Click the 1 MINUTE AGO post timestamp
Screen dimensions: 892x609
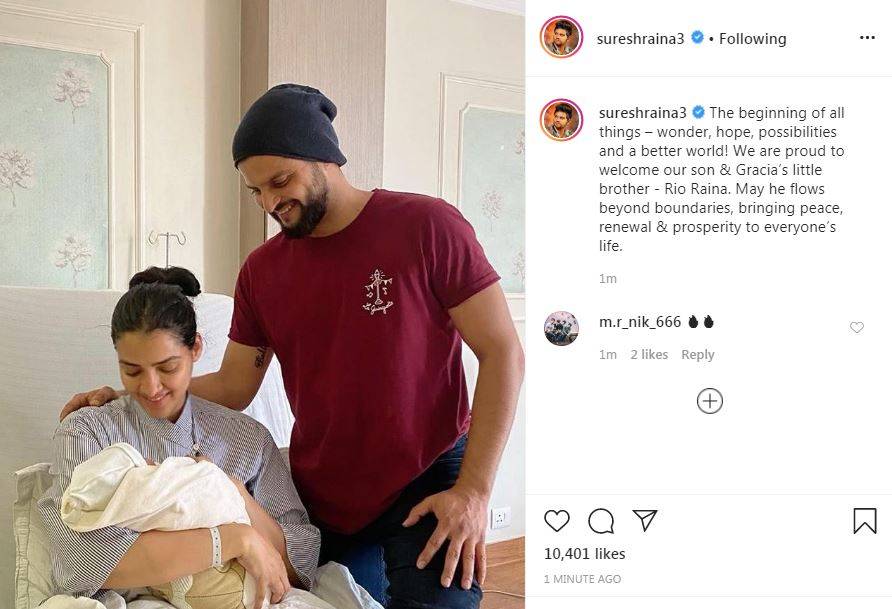pyautogui.click(x=582, y=579)
